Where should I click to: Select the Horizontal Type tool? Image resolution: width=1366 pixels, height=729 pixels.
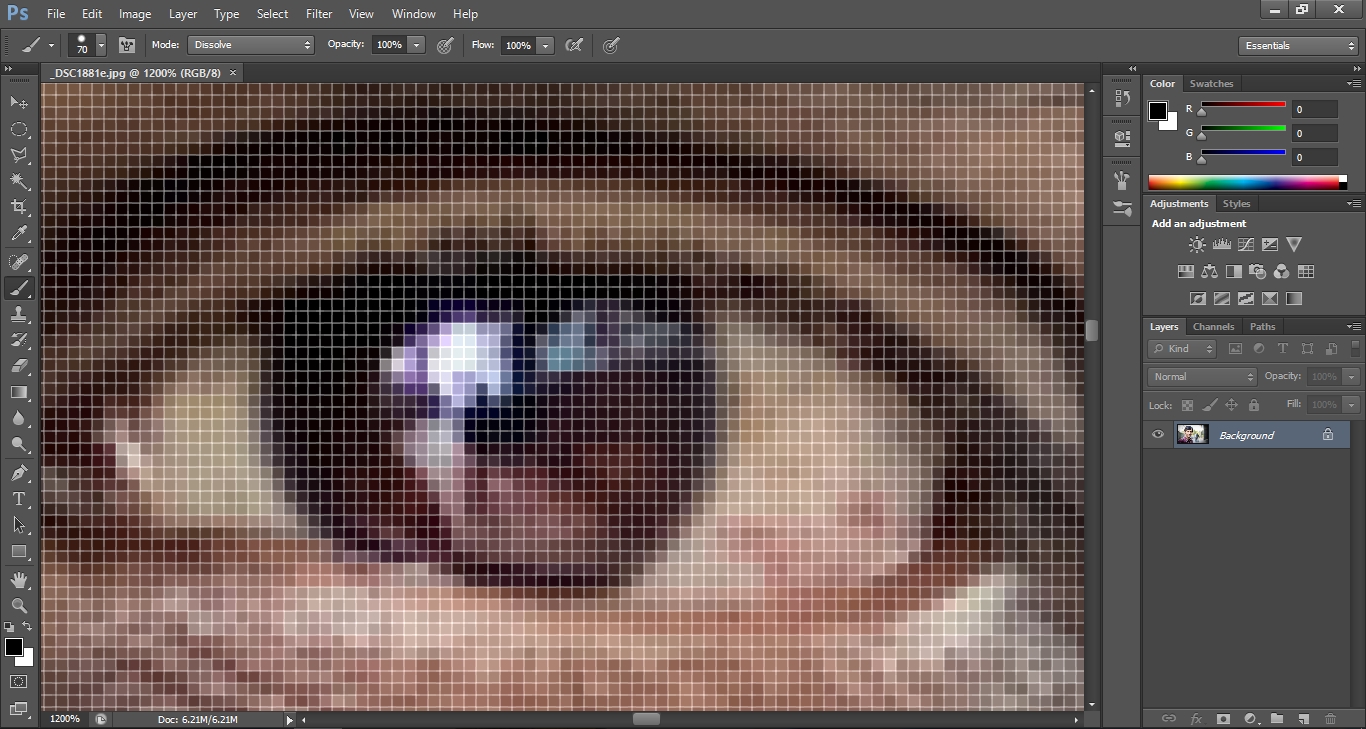[x=19, y=498]
